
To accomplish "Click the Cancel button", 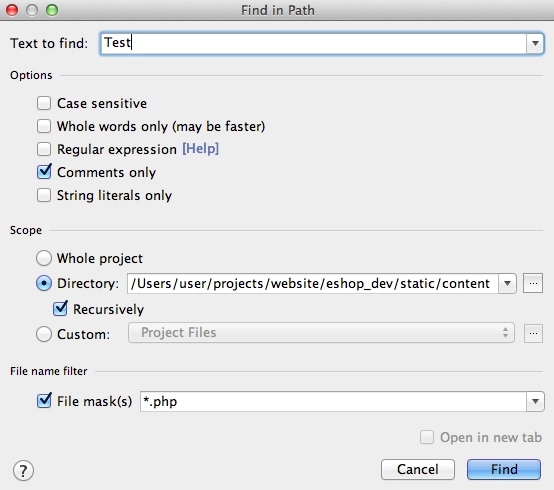I will pos(418,469).
